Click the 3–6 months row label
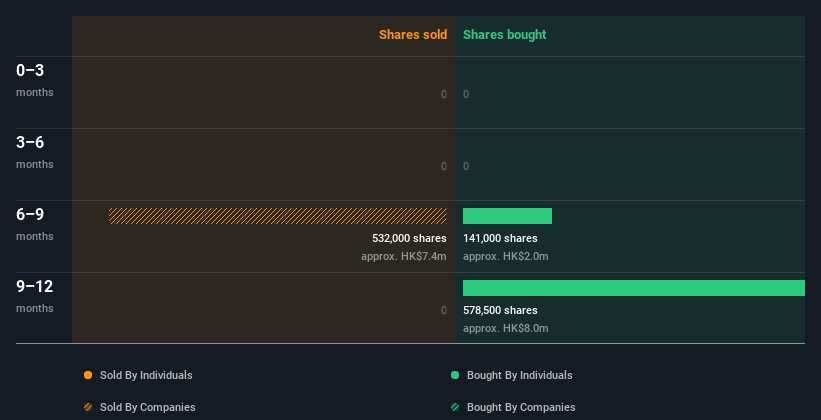This screenshot has height=420, width=821. [x=35, y=152]
